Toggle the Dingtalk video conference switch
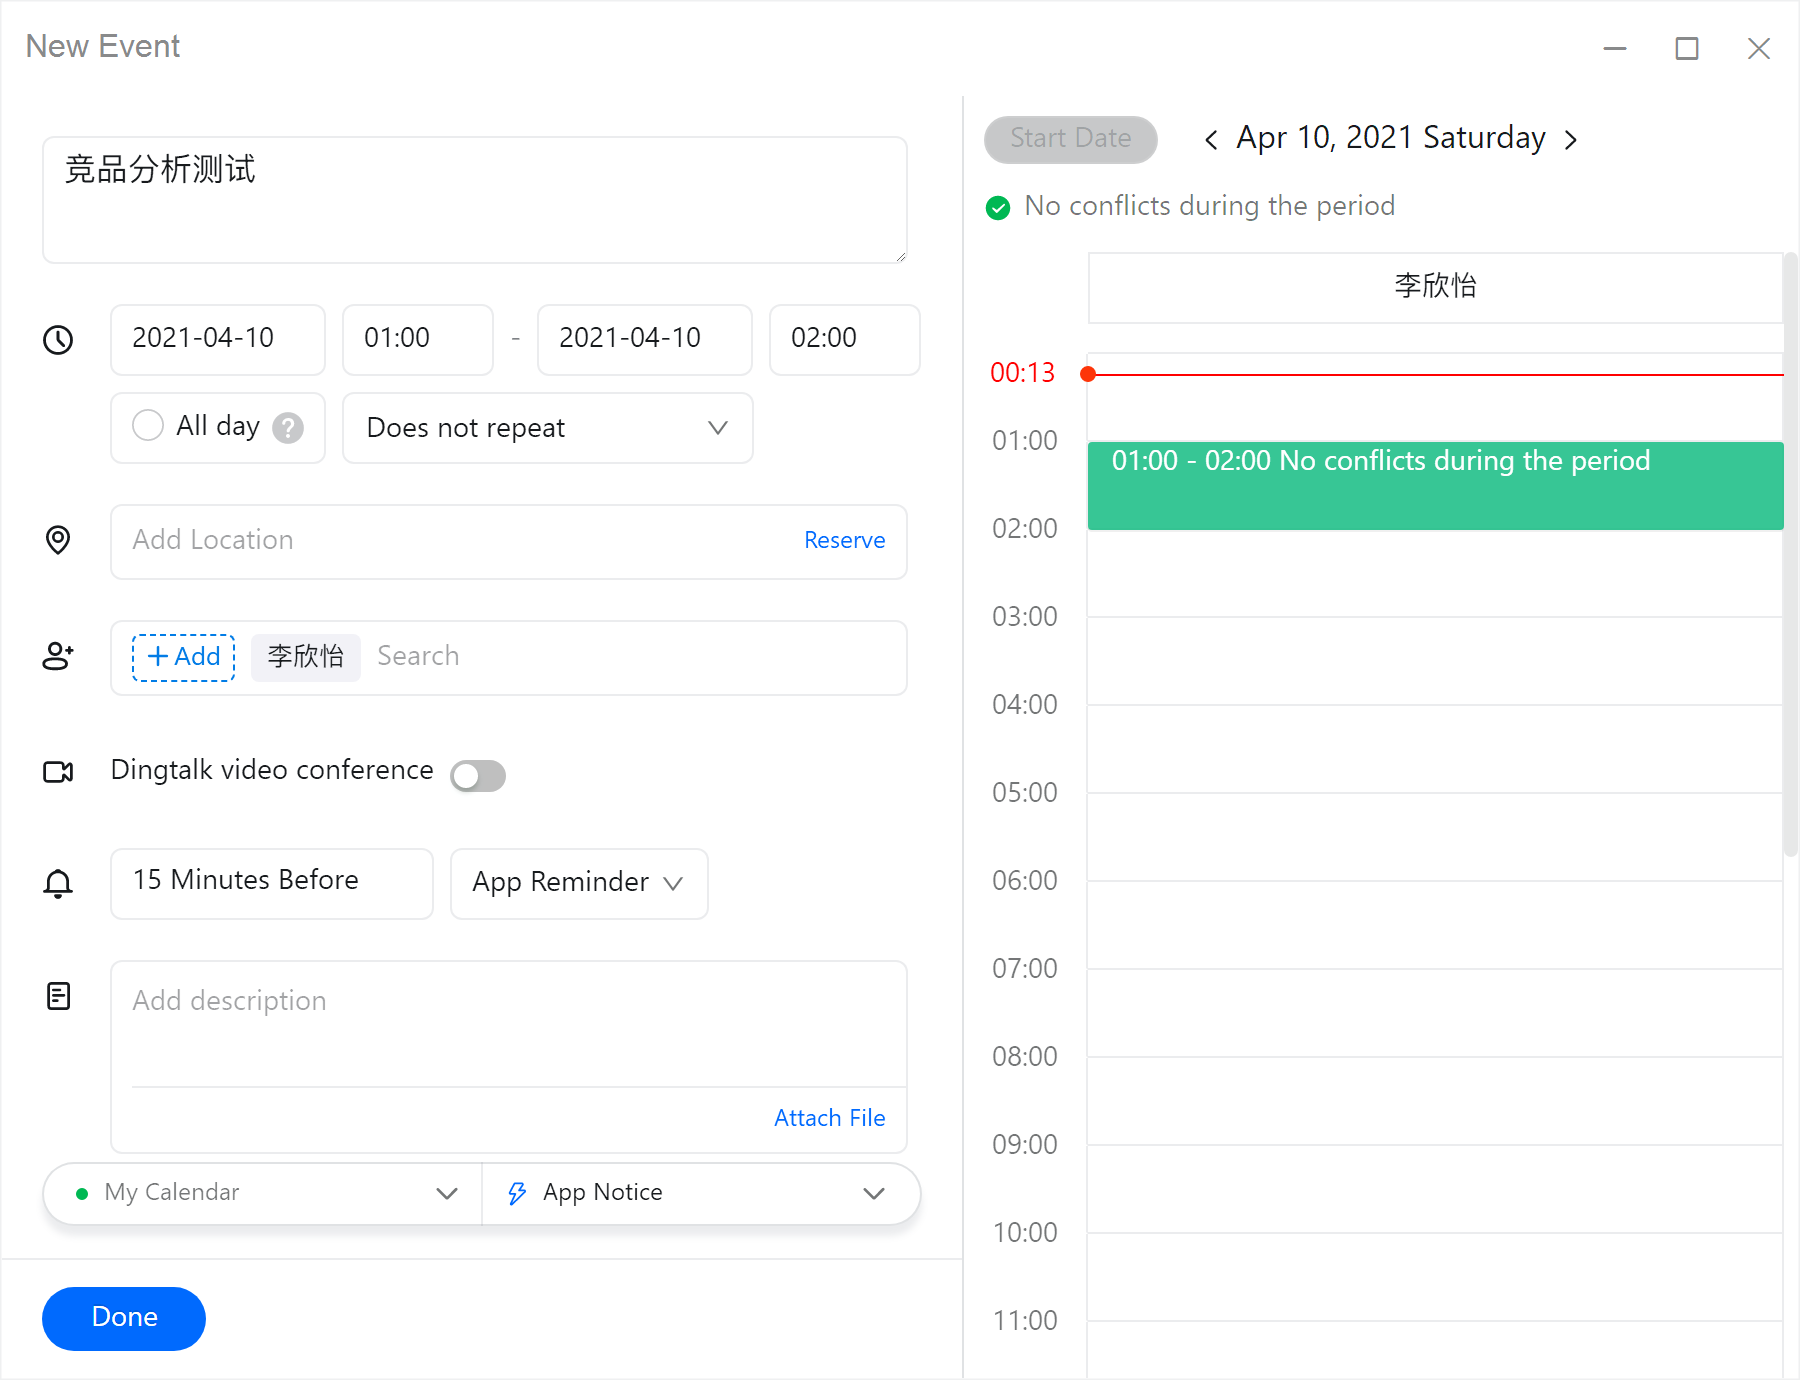1800x1380 pixels. coord(478,775)
